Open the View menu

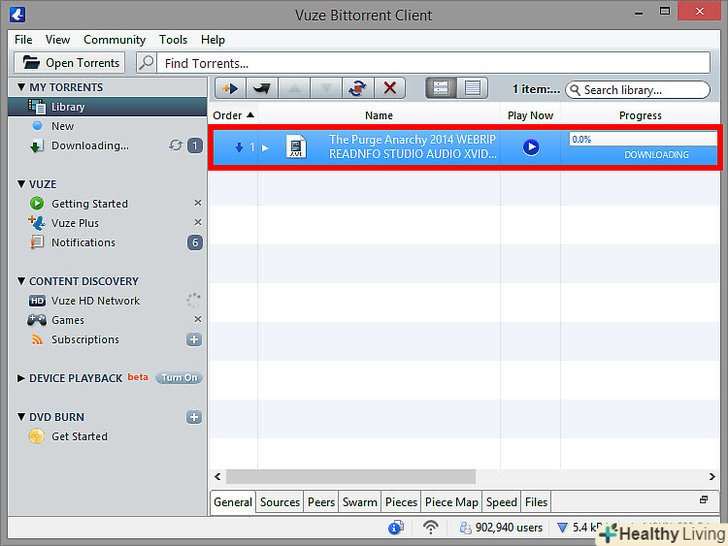58,40
